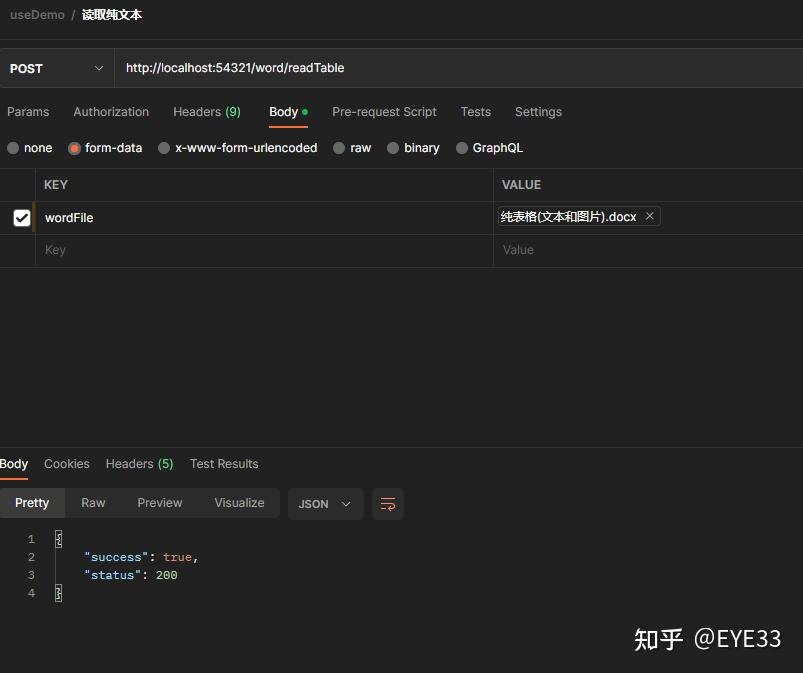Open the Headers (9) request tab
This screenshot has height=673, width=803.
tap(207, 111)
